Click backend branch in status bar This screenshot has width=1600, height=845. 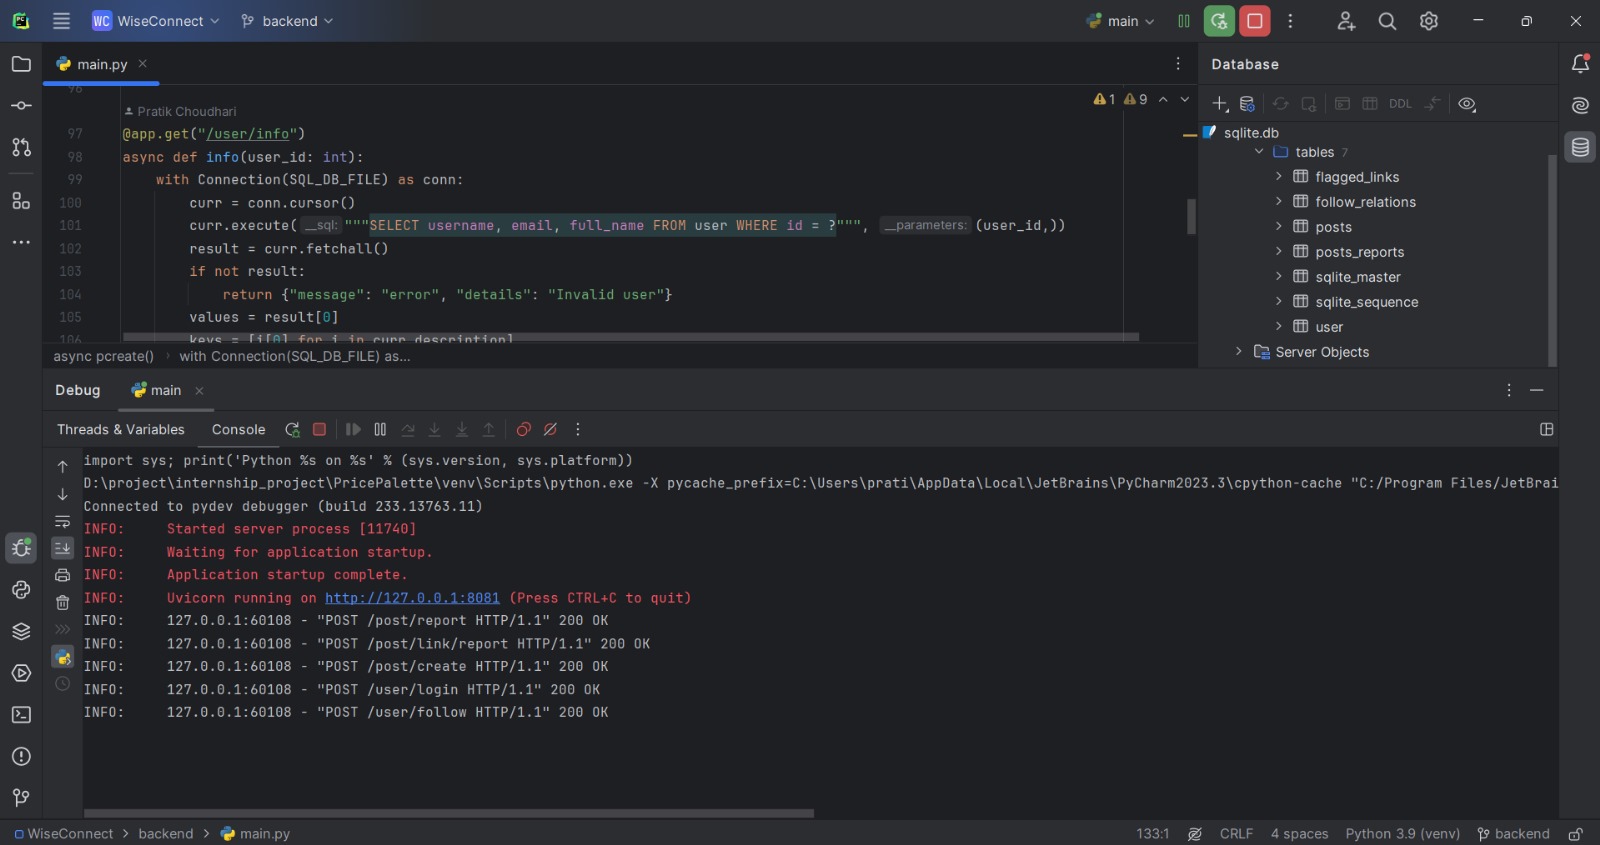pos(1513,833)
